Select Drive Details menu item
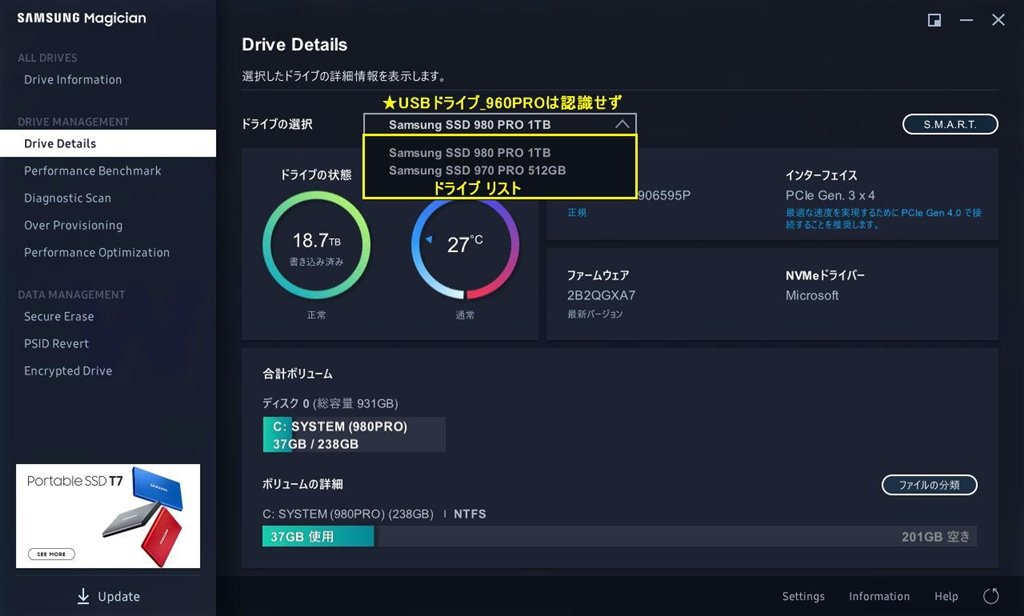This screenshot has height=616, width=1024. (x=108, y=143)
